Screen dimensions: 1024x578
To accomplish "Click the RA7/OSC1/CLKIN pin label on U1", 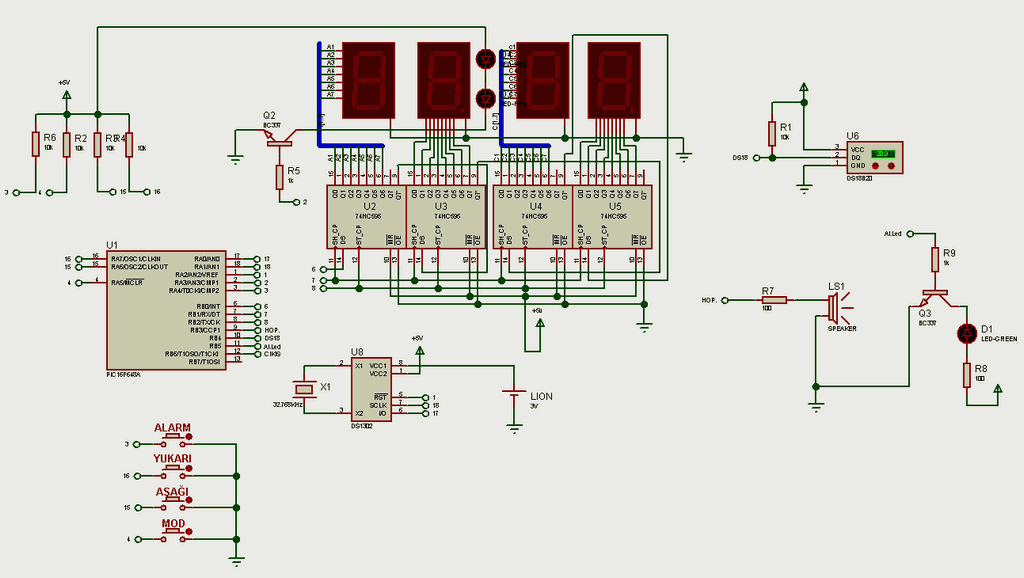I will coord(135,259).
